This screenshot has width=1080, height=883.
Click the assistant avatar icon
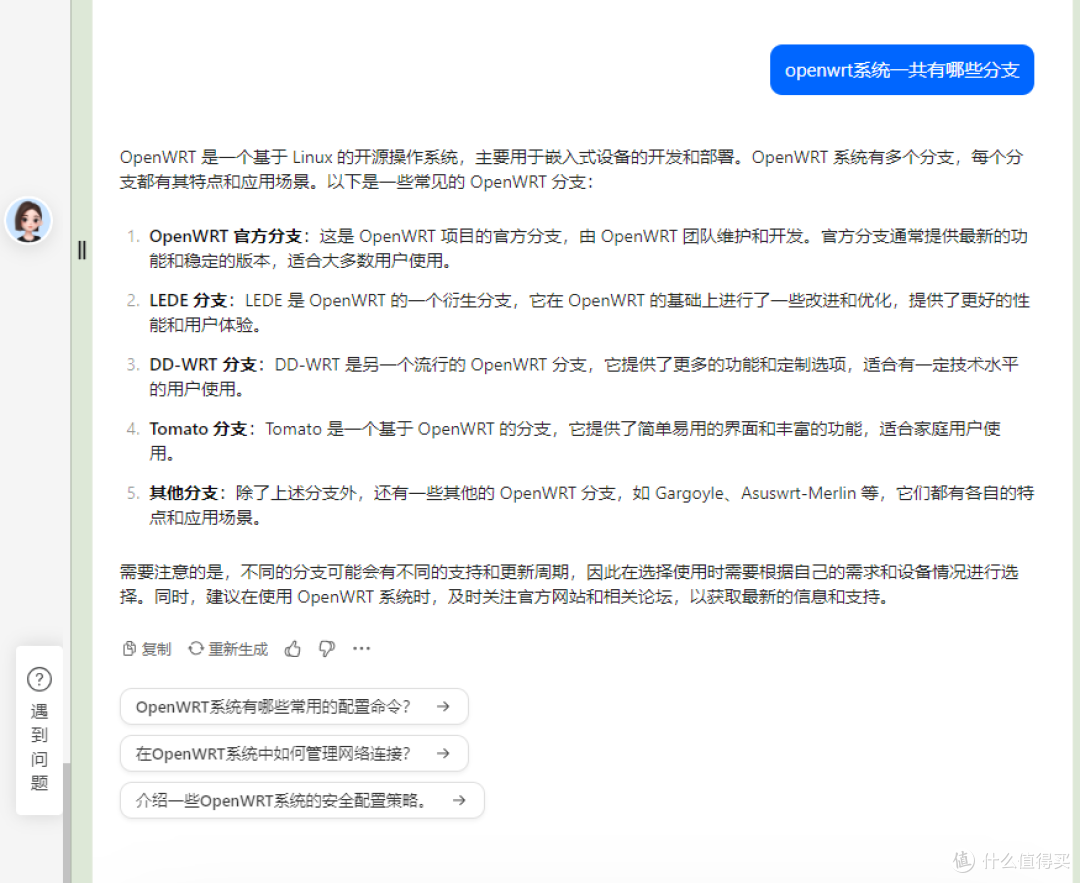[x=28, y=221]
